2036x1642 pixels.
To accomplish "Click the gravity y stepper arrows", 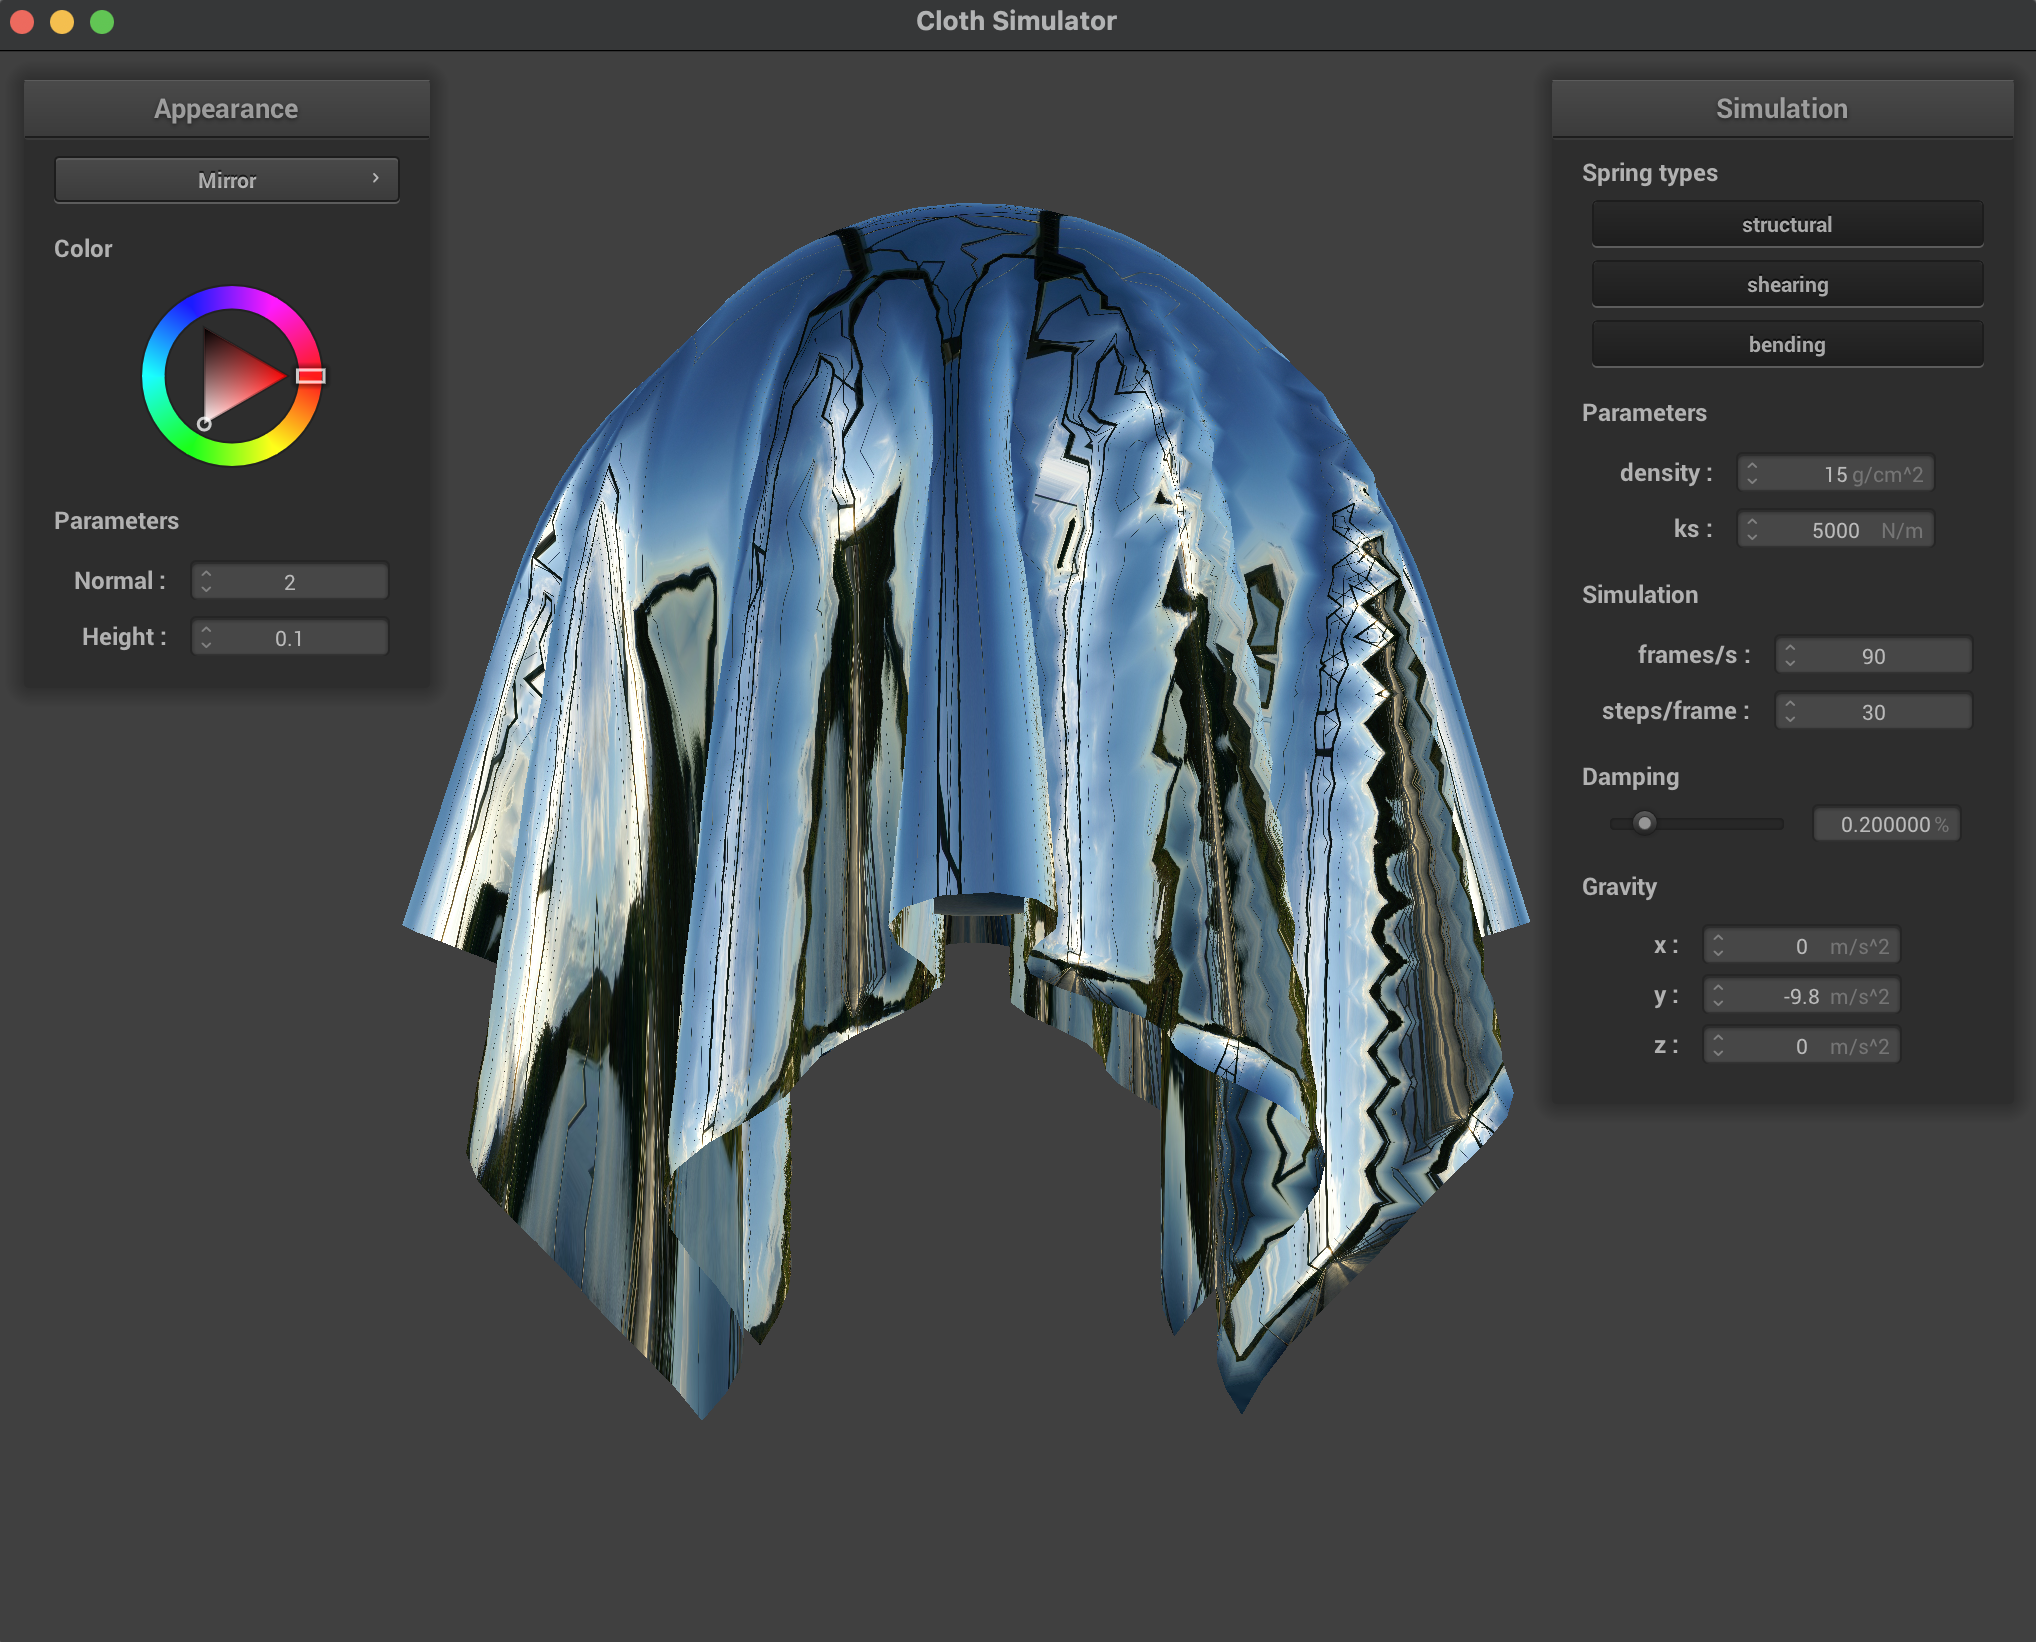I will pyautogui.click(x=1718, y=995).
